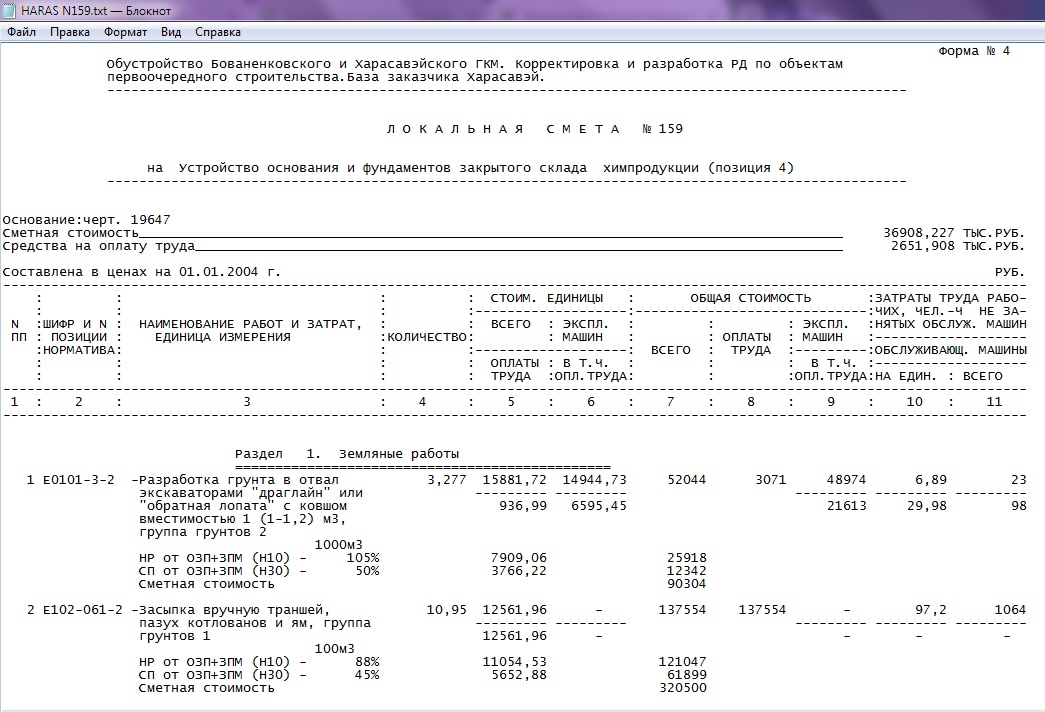Click the percentage '105%'

coord(363,558)
